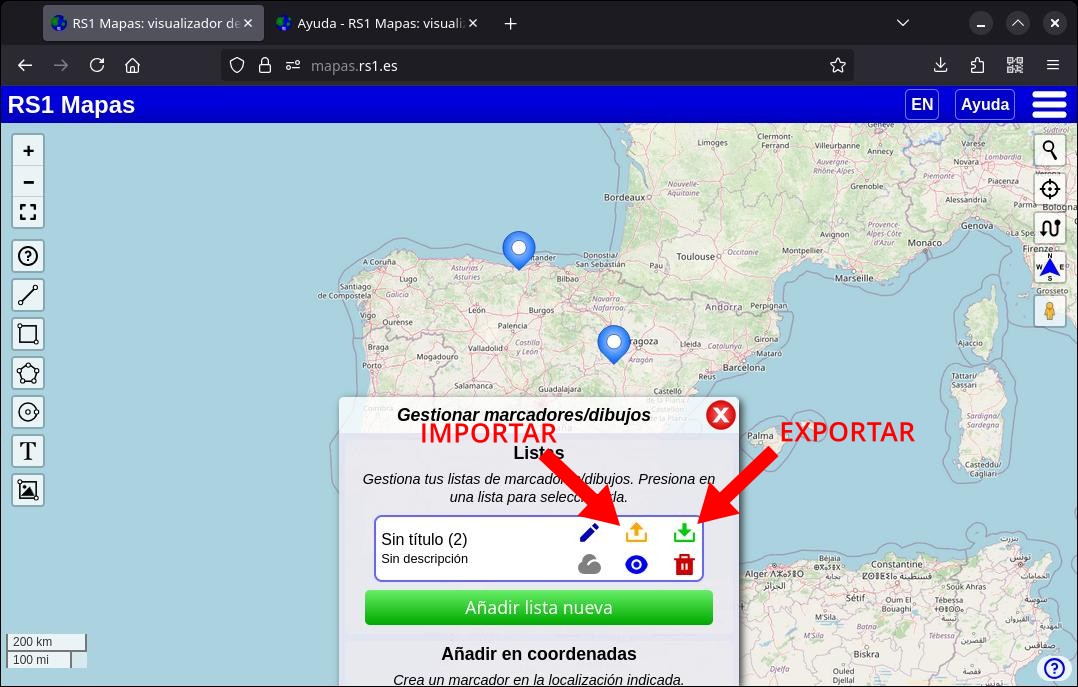
Task: Open the route planning tool
Action: [1050, 228]
